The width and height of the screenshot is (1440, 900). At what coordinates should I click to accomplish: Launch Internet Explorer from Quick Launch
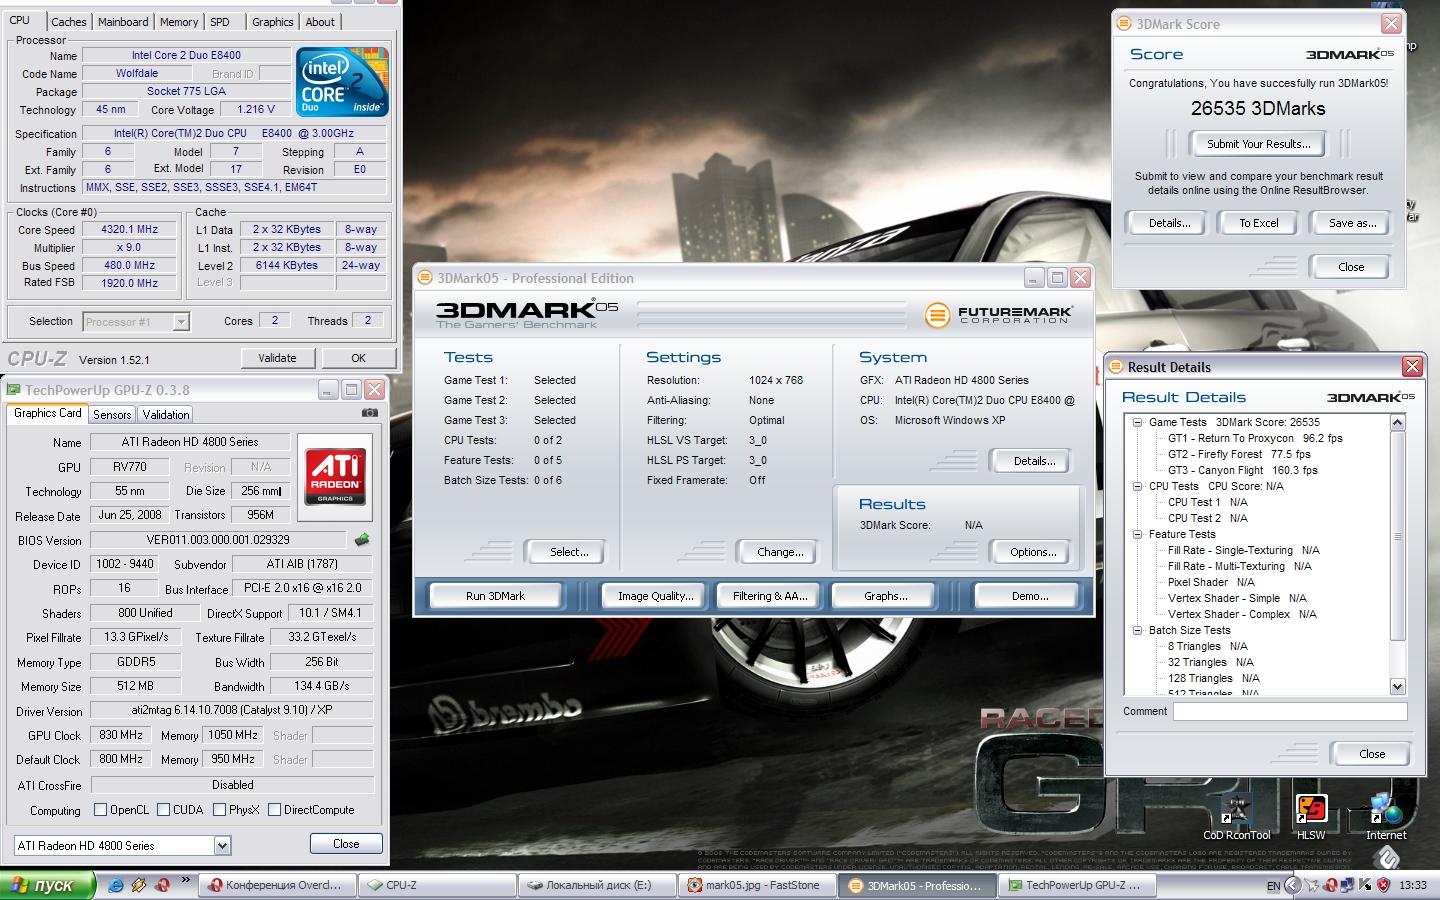click(x=115, y=885)
